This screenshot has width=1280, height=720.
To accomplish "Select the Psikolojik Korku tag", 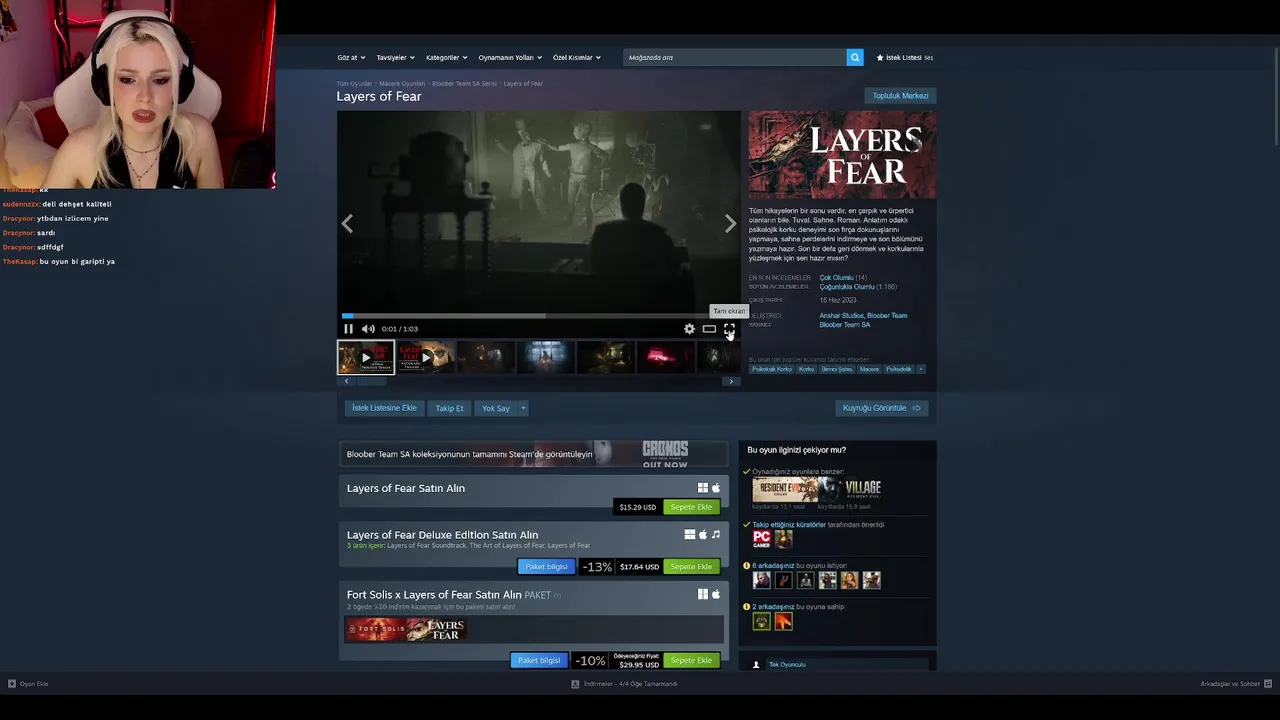I will click(771, 369).
